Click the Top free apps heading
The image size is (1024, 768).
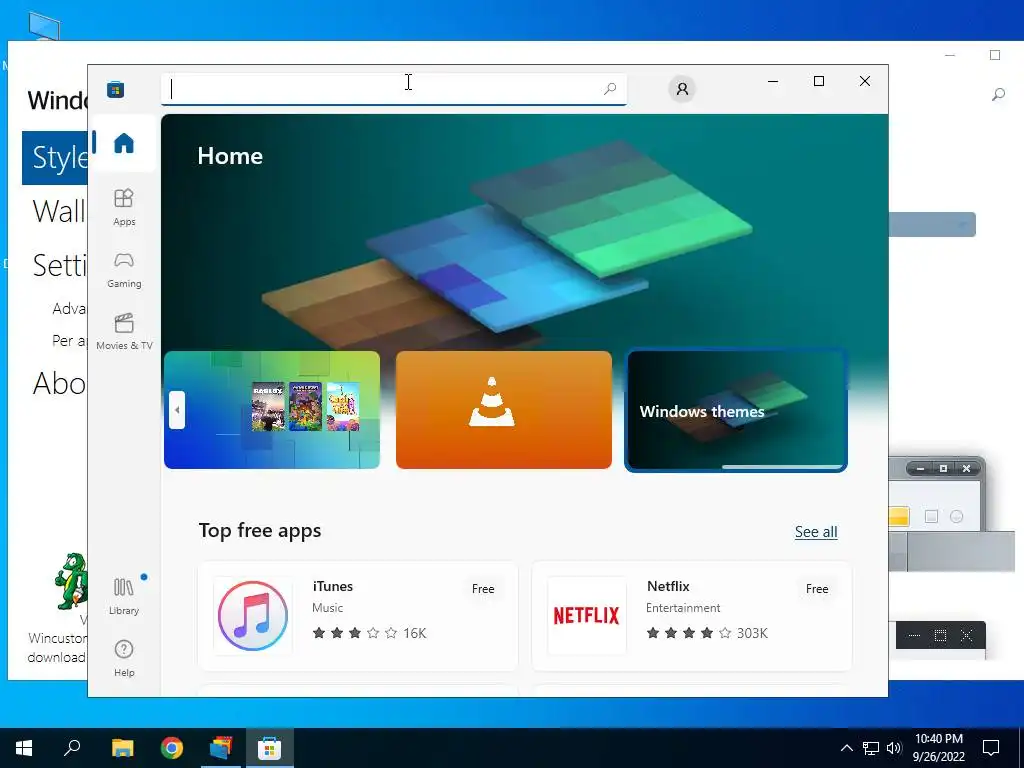click(260, 530)
